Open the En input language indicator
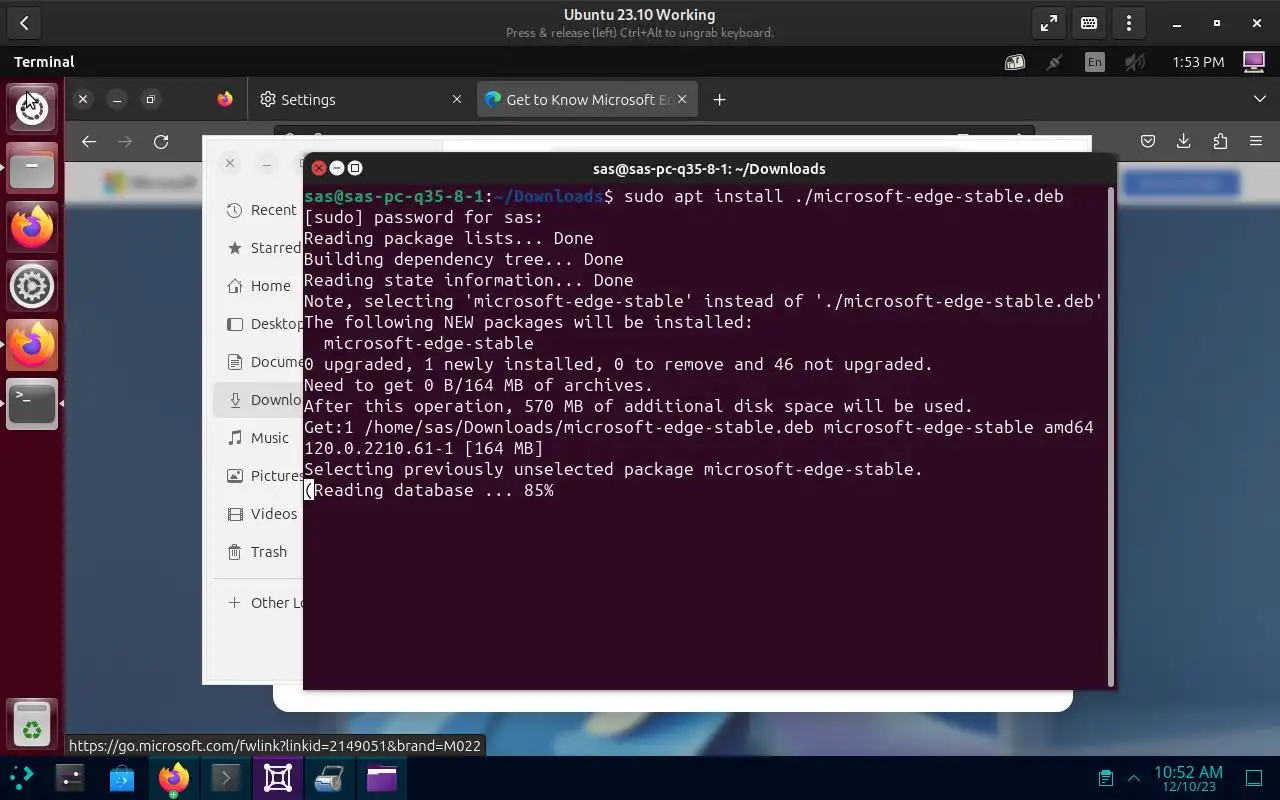The width and height of the screenshot is (1280, 800). pyautogui.click(x=1095, y=62)
